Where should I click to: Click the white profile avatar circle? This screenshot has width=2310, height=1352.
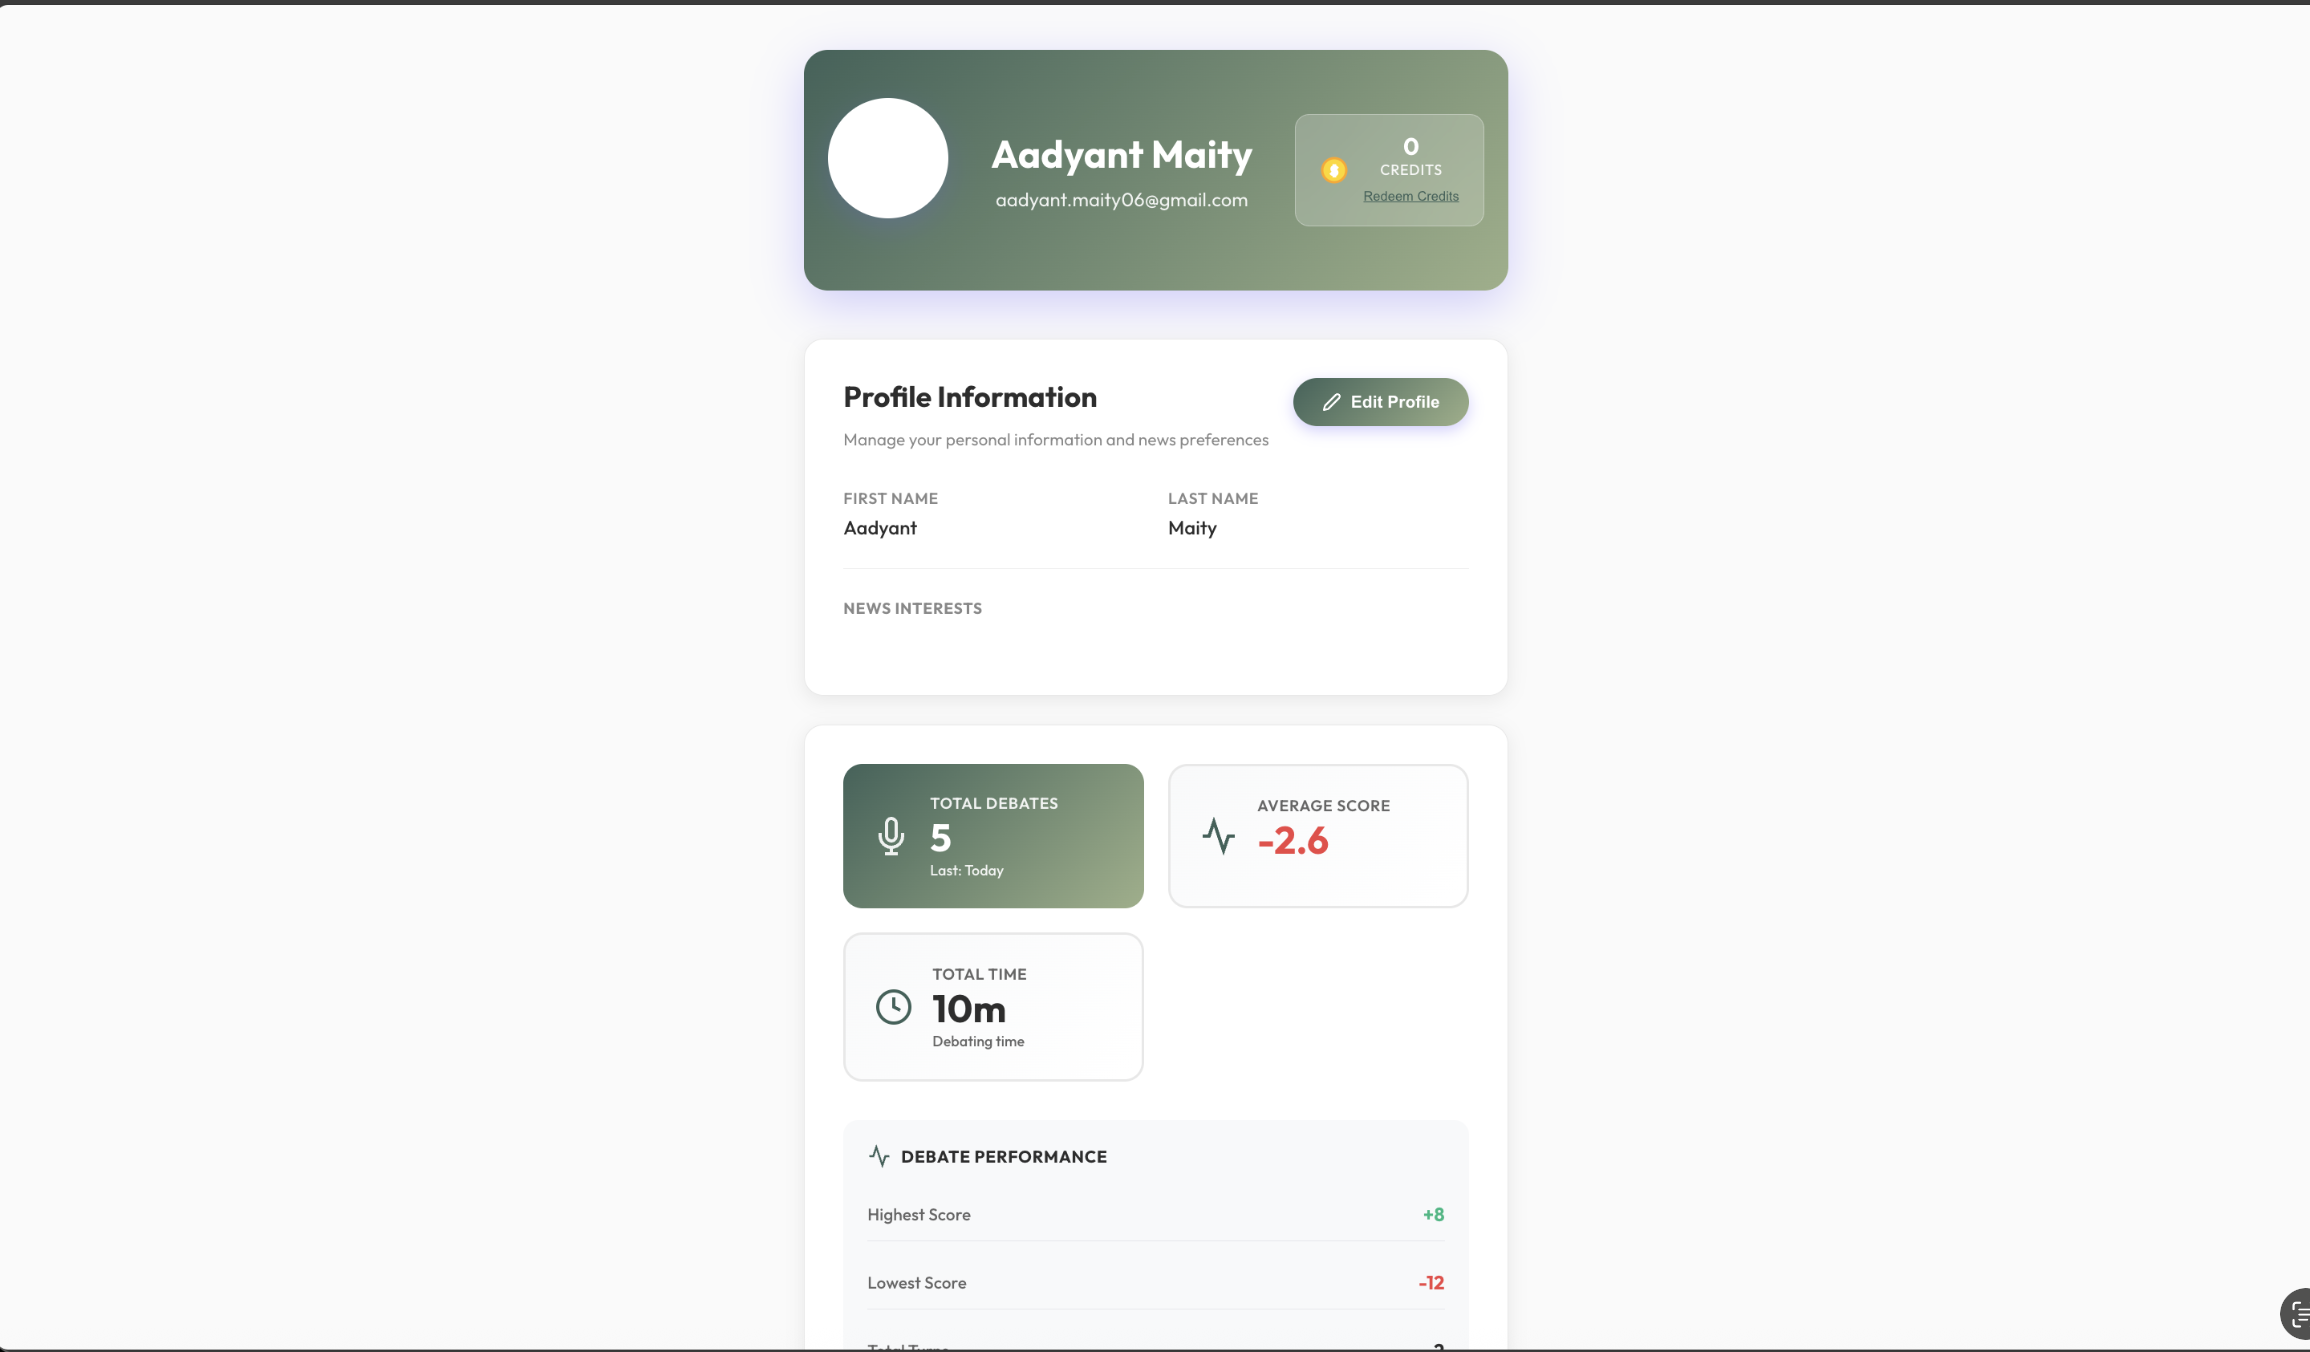pyautogui.click(x=888, y=158)
